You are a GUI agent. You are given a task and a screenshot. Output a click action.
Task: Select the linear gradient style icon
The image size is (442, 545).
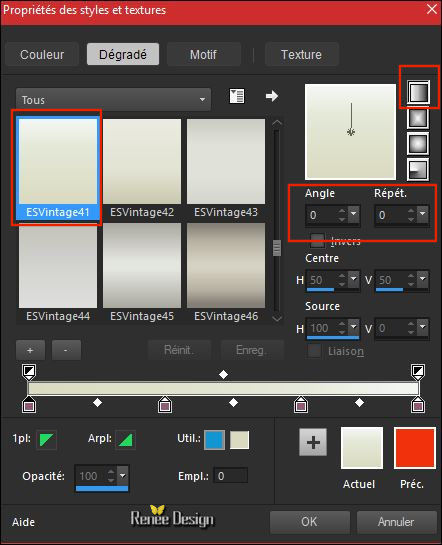[x=418, y=92]
